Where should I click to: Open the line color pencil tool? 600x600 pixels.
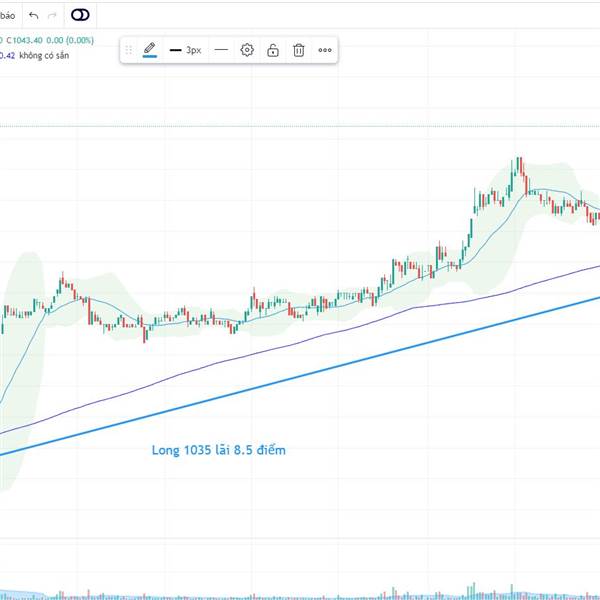[150, 50]
